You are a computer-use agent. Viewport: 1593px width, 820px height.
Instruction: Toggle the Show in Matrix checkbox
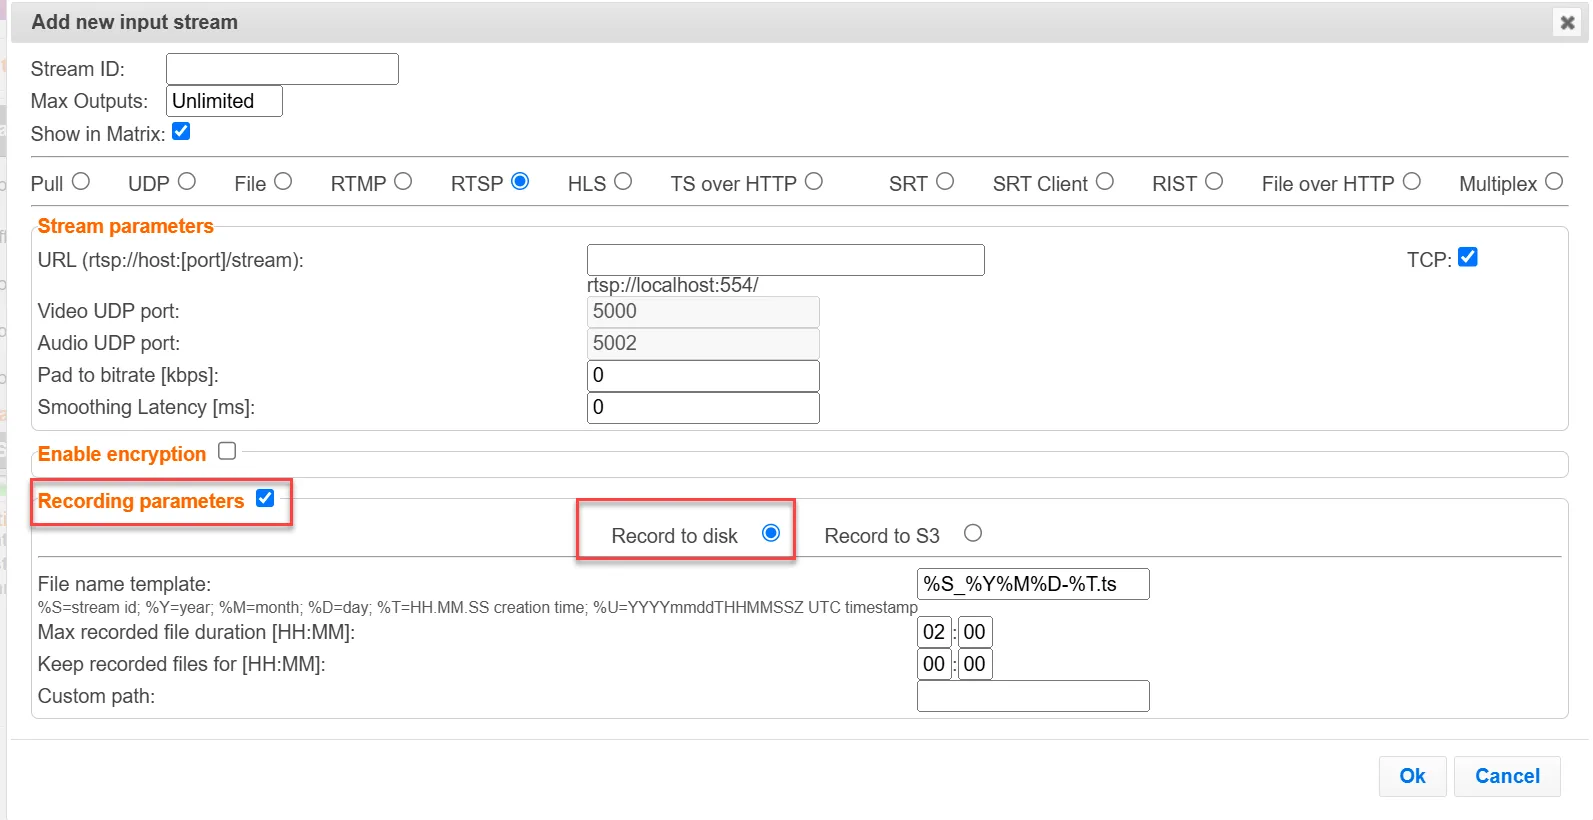click(x=181, y=131)
